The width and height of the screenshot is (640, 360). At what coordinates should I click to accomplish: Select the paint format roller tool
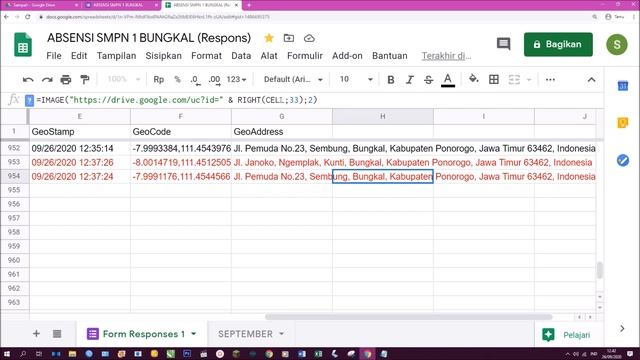click(x=84, y=80)
